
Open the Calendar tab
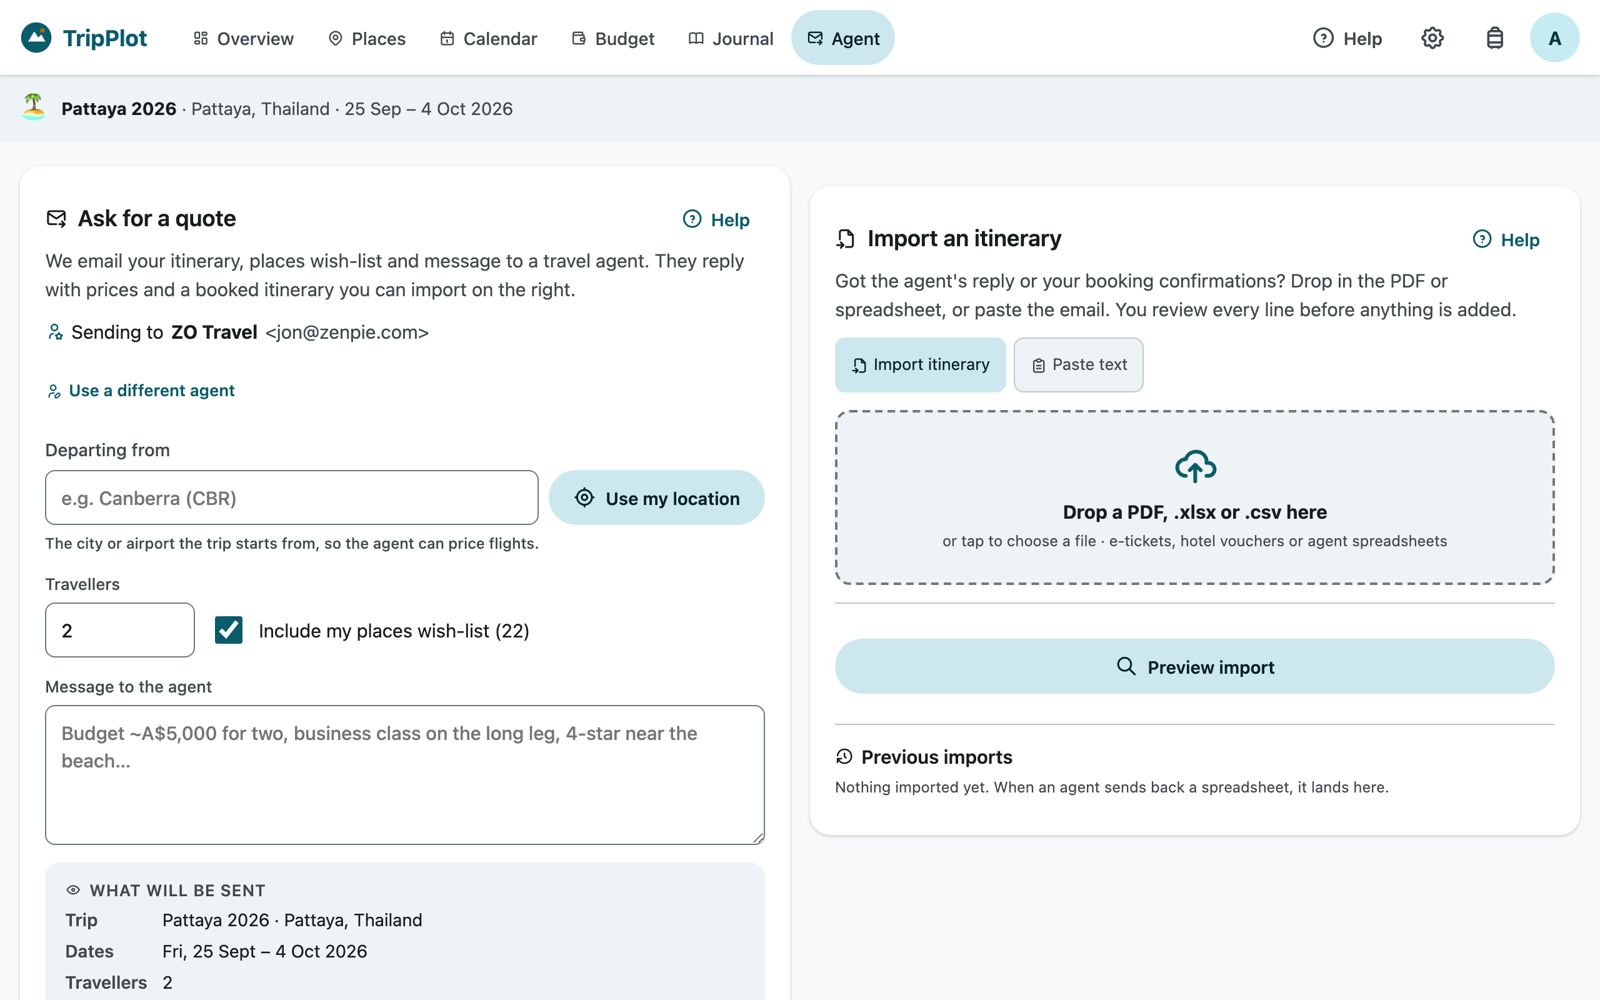[x=488, y=38]
